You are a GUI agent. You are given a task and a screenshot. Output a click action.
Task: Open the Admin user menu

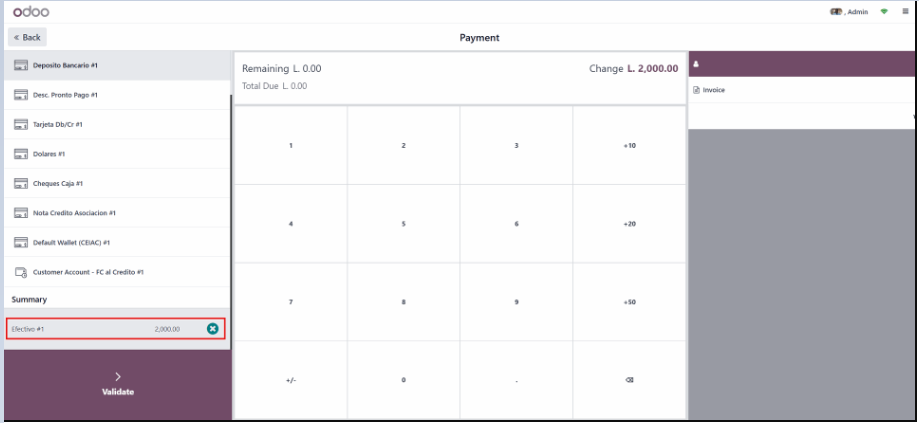[849, 12]
